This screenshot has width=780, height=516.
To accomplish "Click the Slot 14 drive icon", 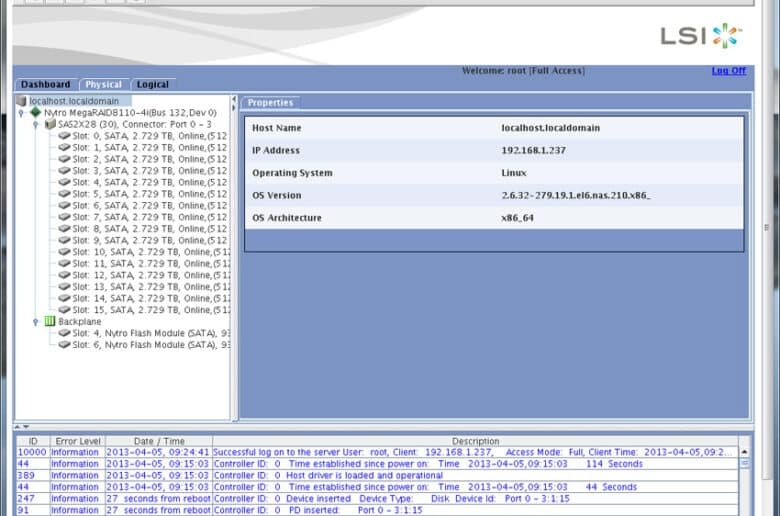I will [x=64, y=298].
